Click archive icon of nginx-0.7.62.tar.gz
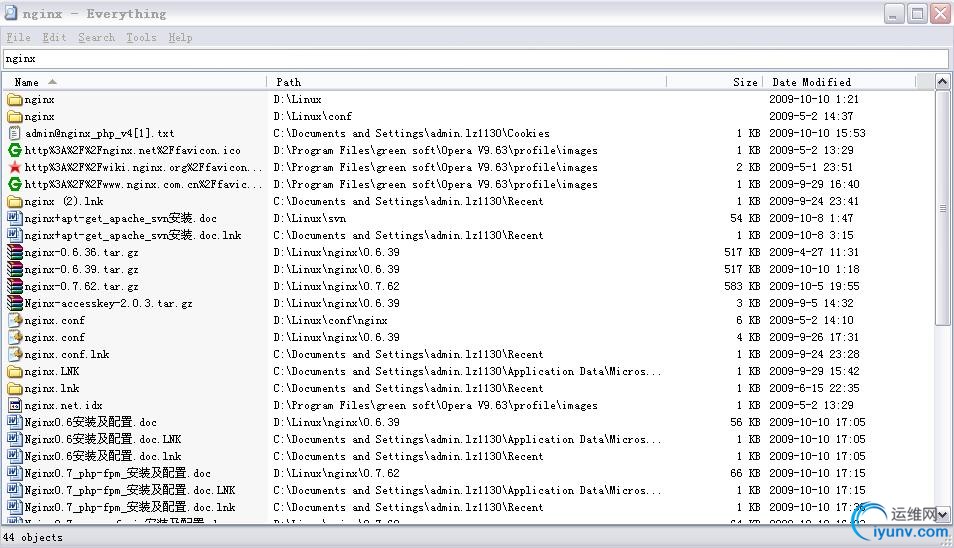The height and width of the screenshot is (548, 954). click(x=15, y=286)
